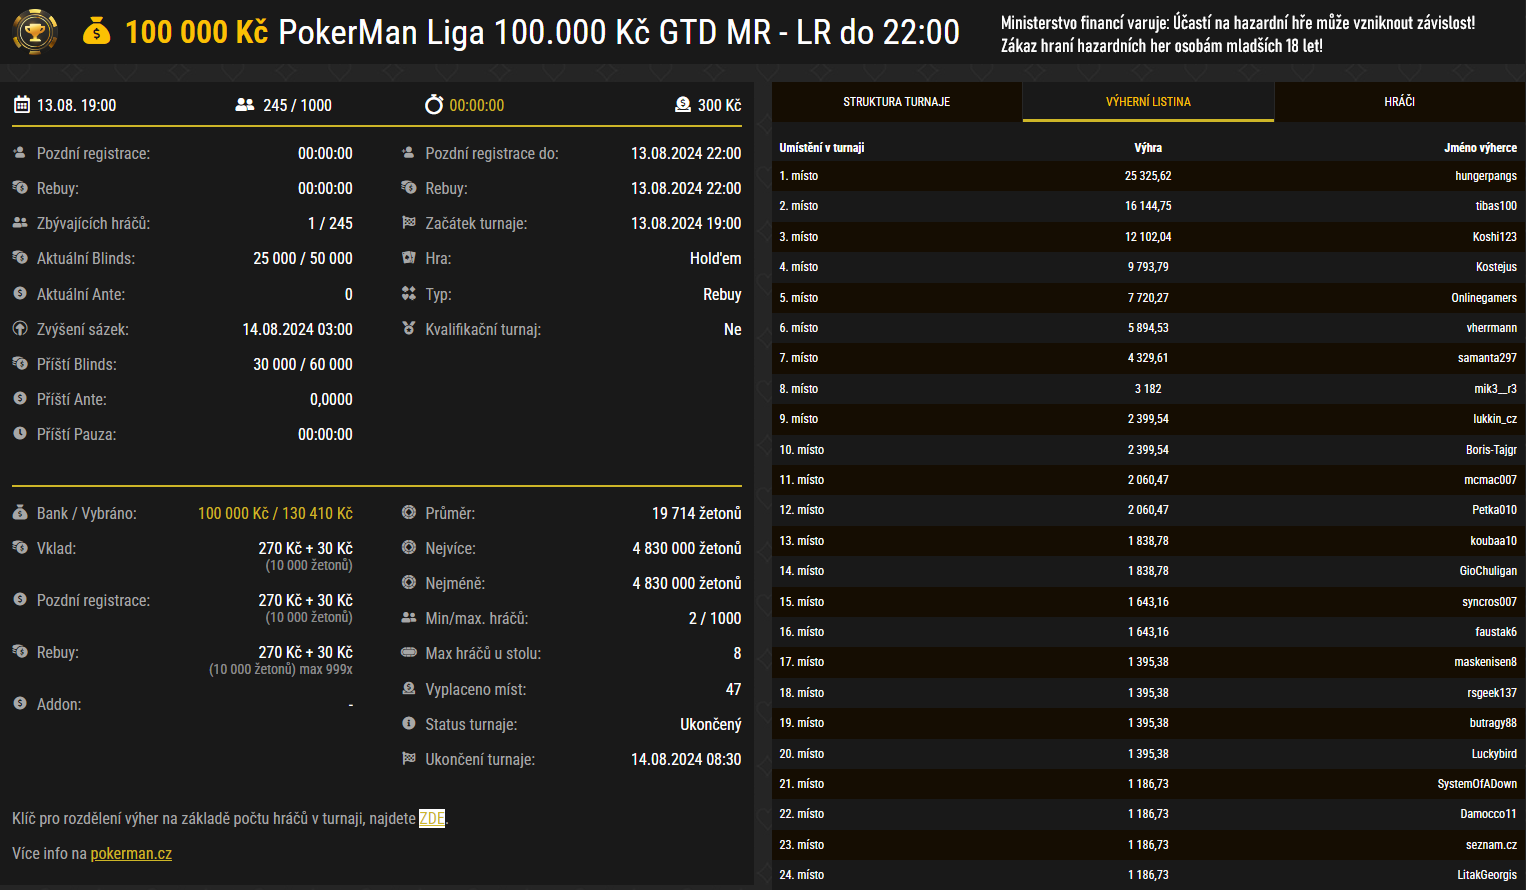The height and width of the screenshot is (890, 1526).
Task: Select the checkered flag icon beside Začátek turnaje
Action: pyautogui.click(x=409, y=223)
